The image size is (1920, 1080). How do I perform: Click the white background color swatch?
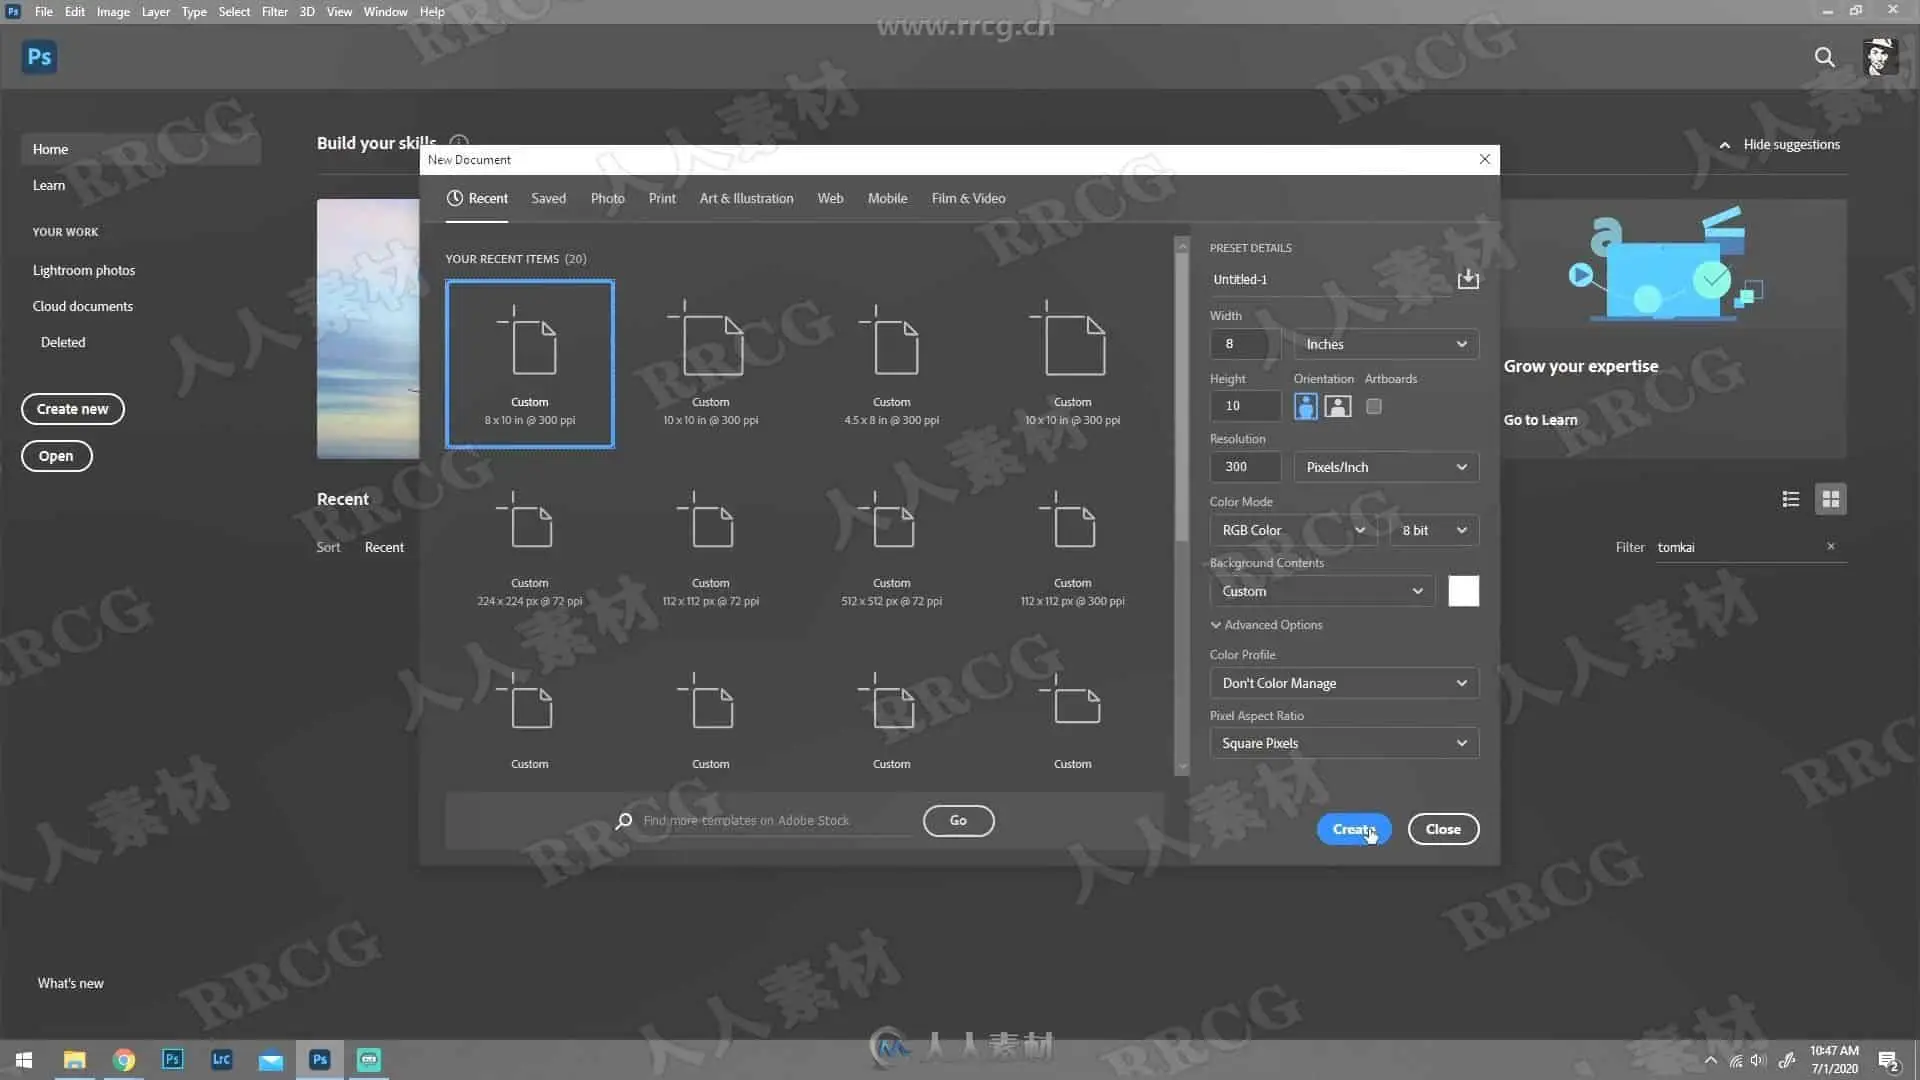point(1463,591)
